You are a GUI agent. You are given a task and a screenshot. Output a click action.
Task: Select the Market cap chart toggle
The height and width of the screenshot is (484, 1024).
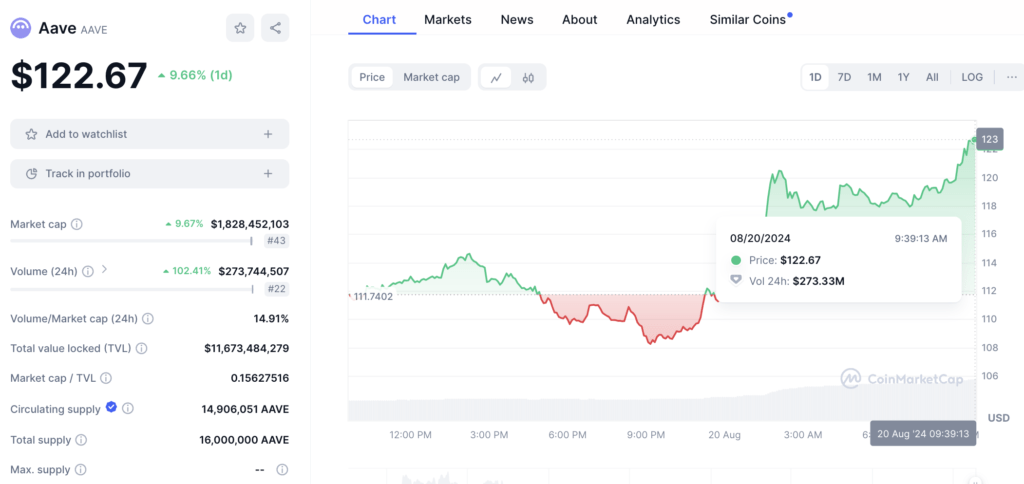(431, 77)
